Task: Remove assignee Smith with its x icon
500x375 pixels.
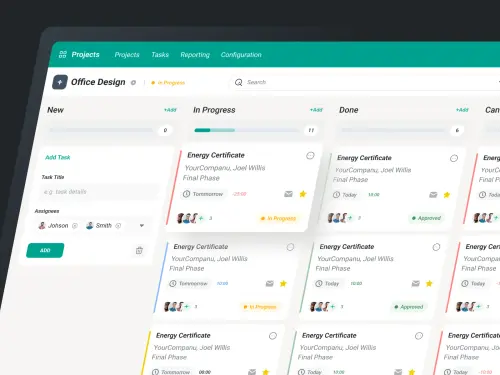Action: (x=118, y=226)
